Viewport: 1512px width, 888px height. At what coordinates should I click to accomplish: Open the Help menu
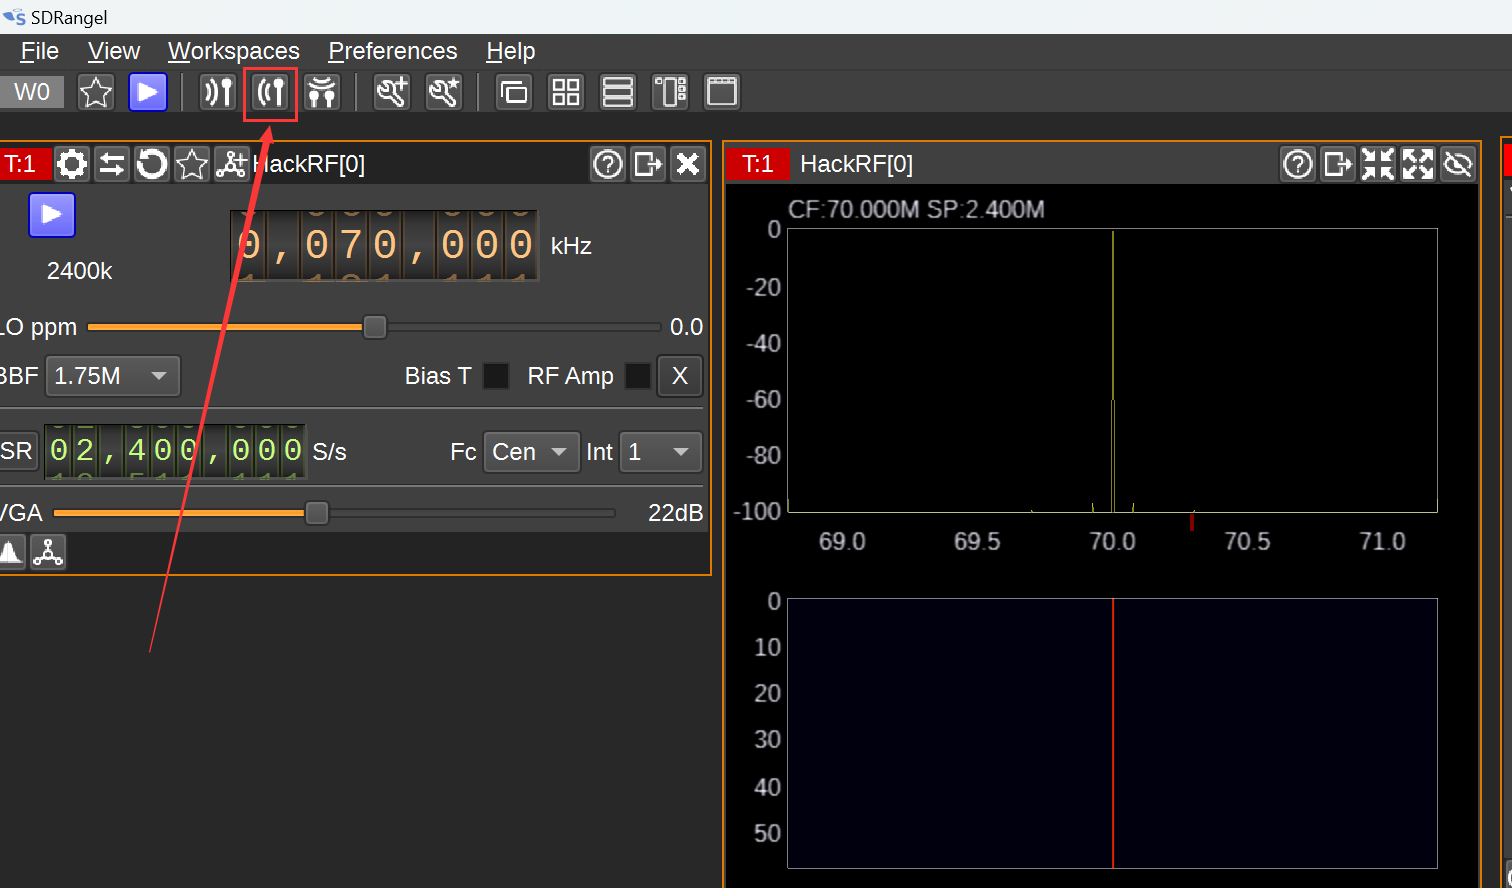[x=511, y=51]
